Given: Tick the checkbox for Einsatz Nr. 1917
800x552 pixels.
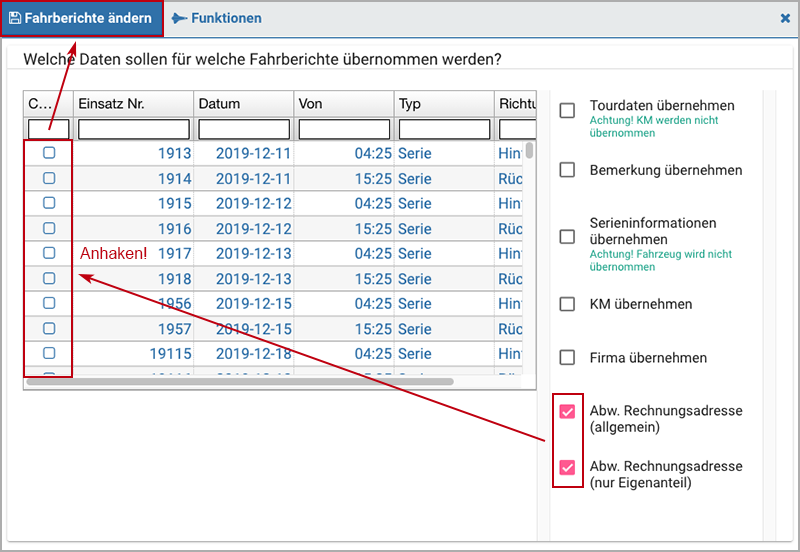Looking at the screenshot, I should 49,253.
